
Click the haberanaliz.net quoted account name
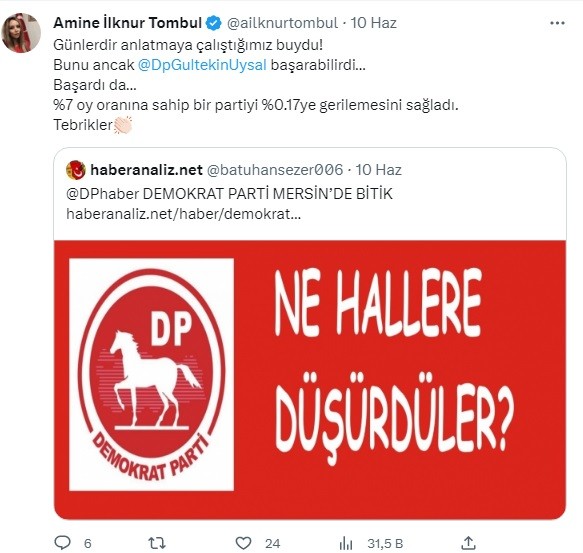[x=146, y=170]
